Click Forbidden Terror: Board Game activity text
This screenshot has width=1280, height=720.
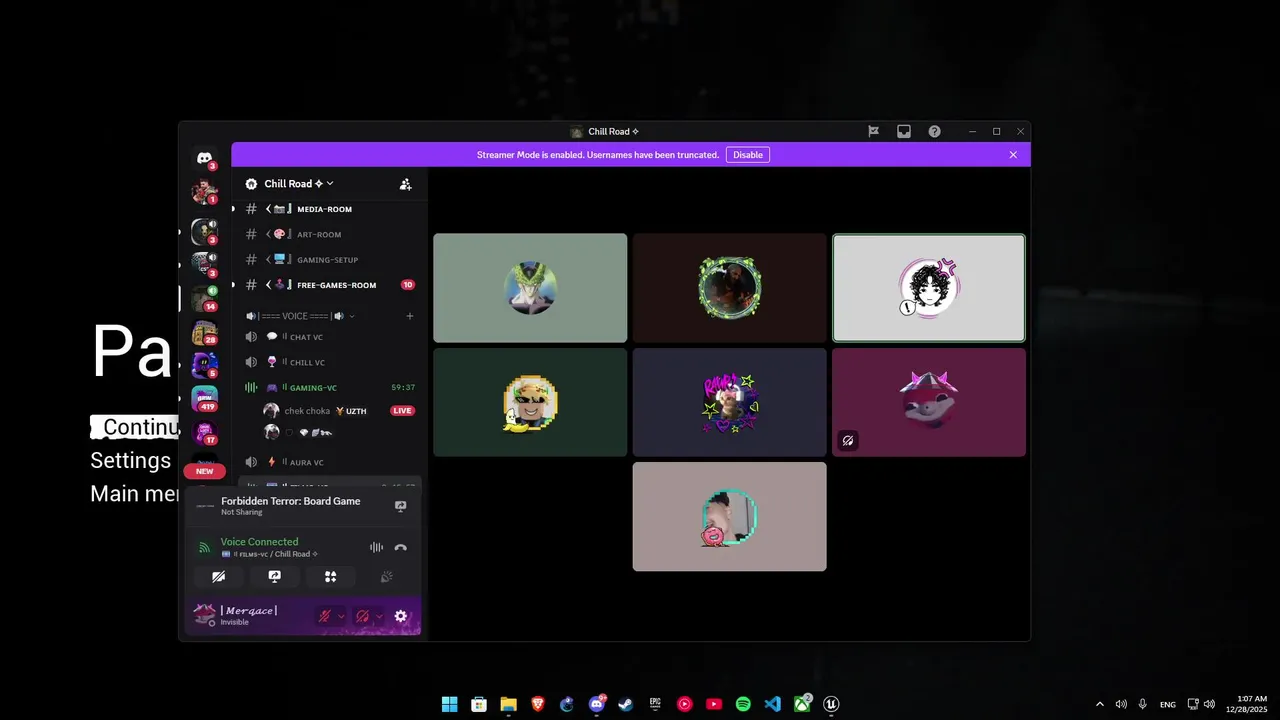290,501
